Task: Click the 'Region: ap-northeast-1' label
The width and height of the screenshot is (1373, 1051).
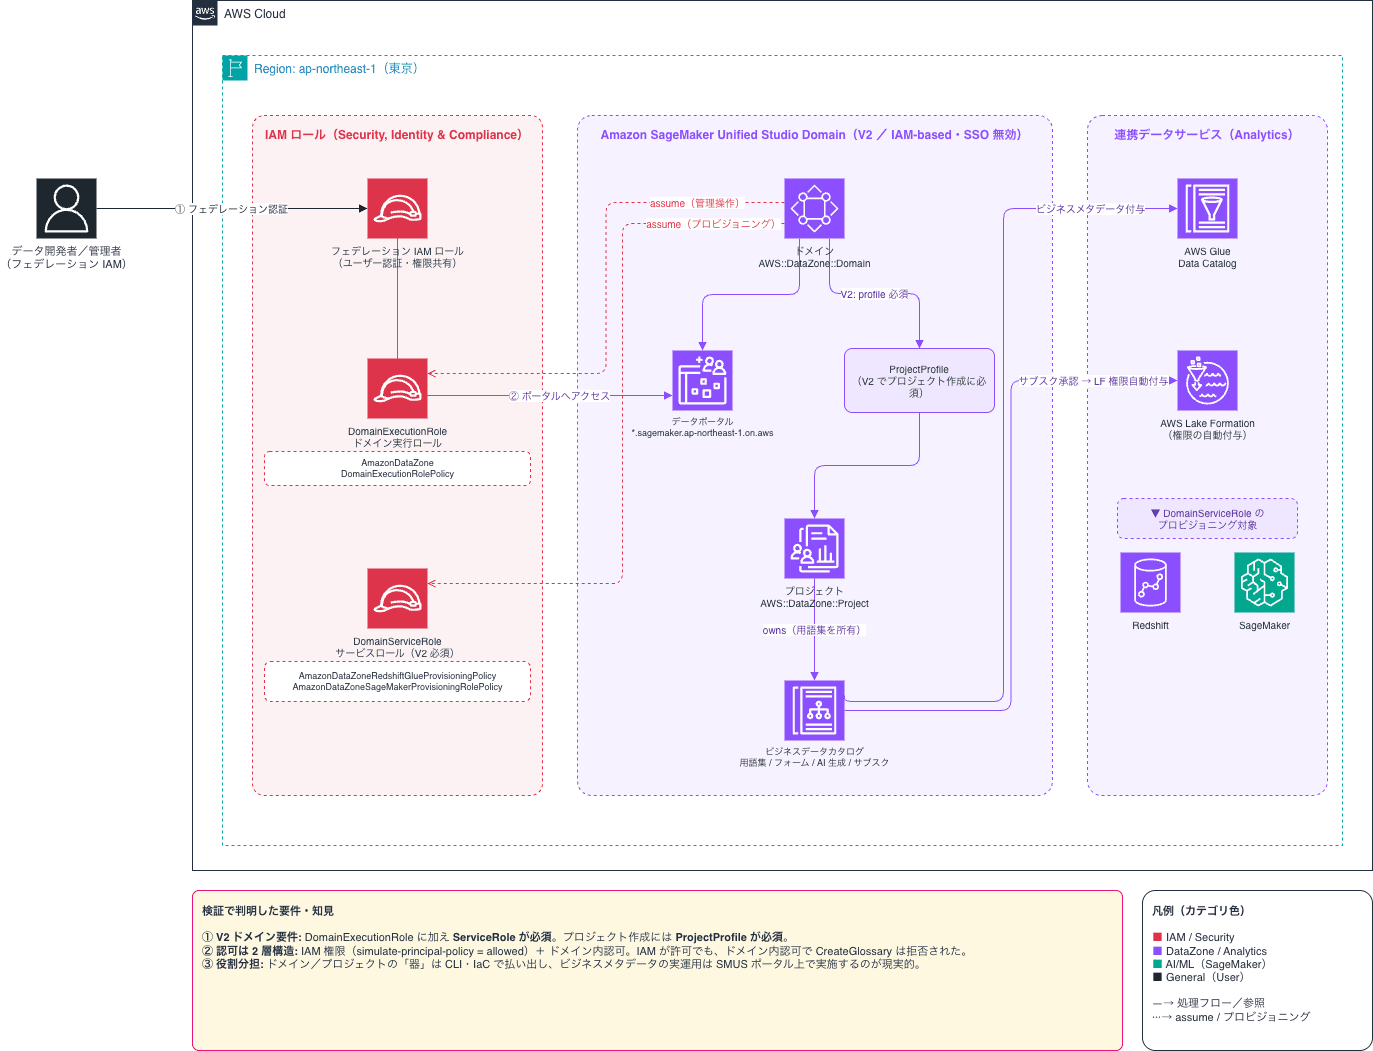Action: point(336,69)
